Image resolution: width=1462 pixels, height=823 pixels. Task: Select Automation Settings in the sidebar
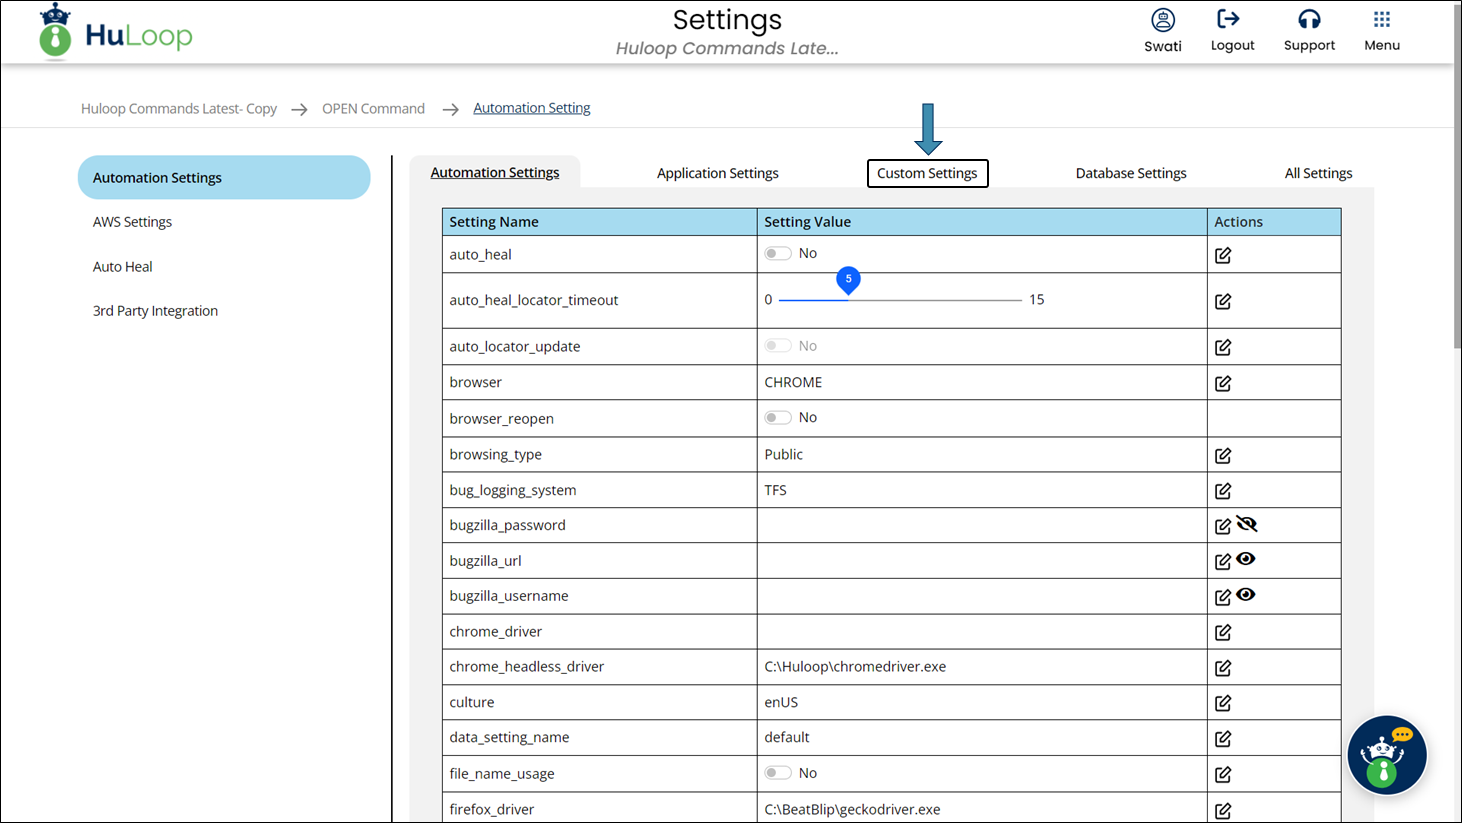coord(224,177)
